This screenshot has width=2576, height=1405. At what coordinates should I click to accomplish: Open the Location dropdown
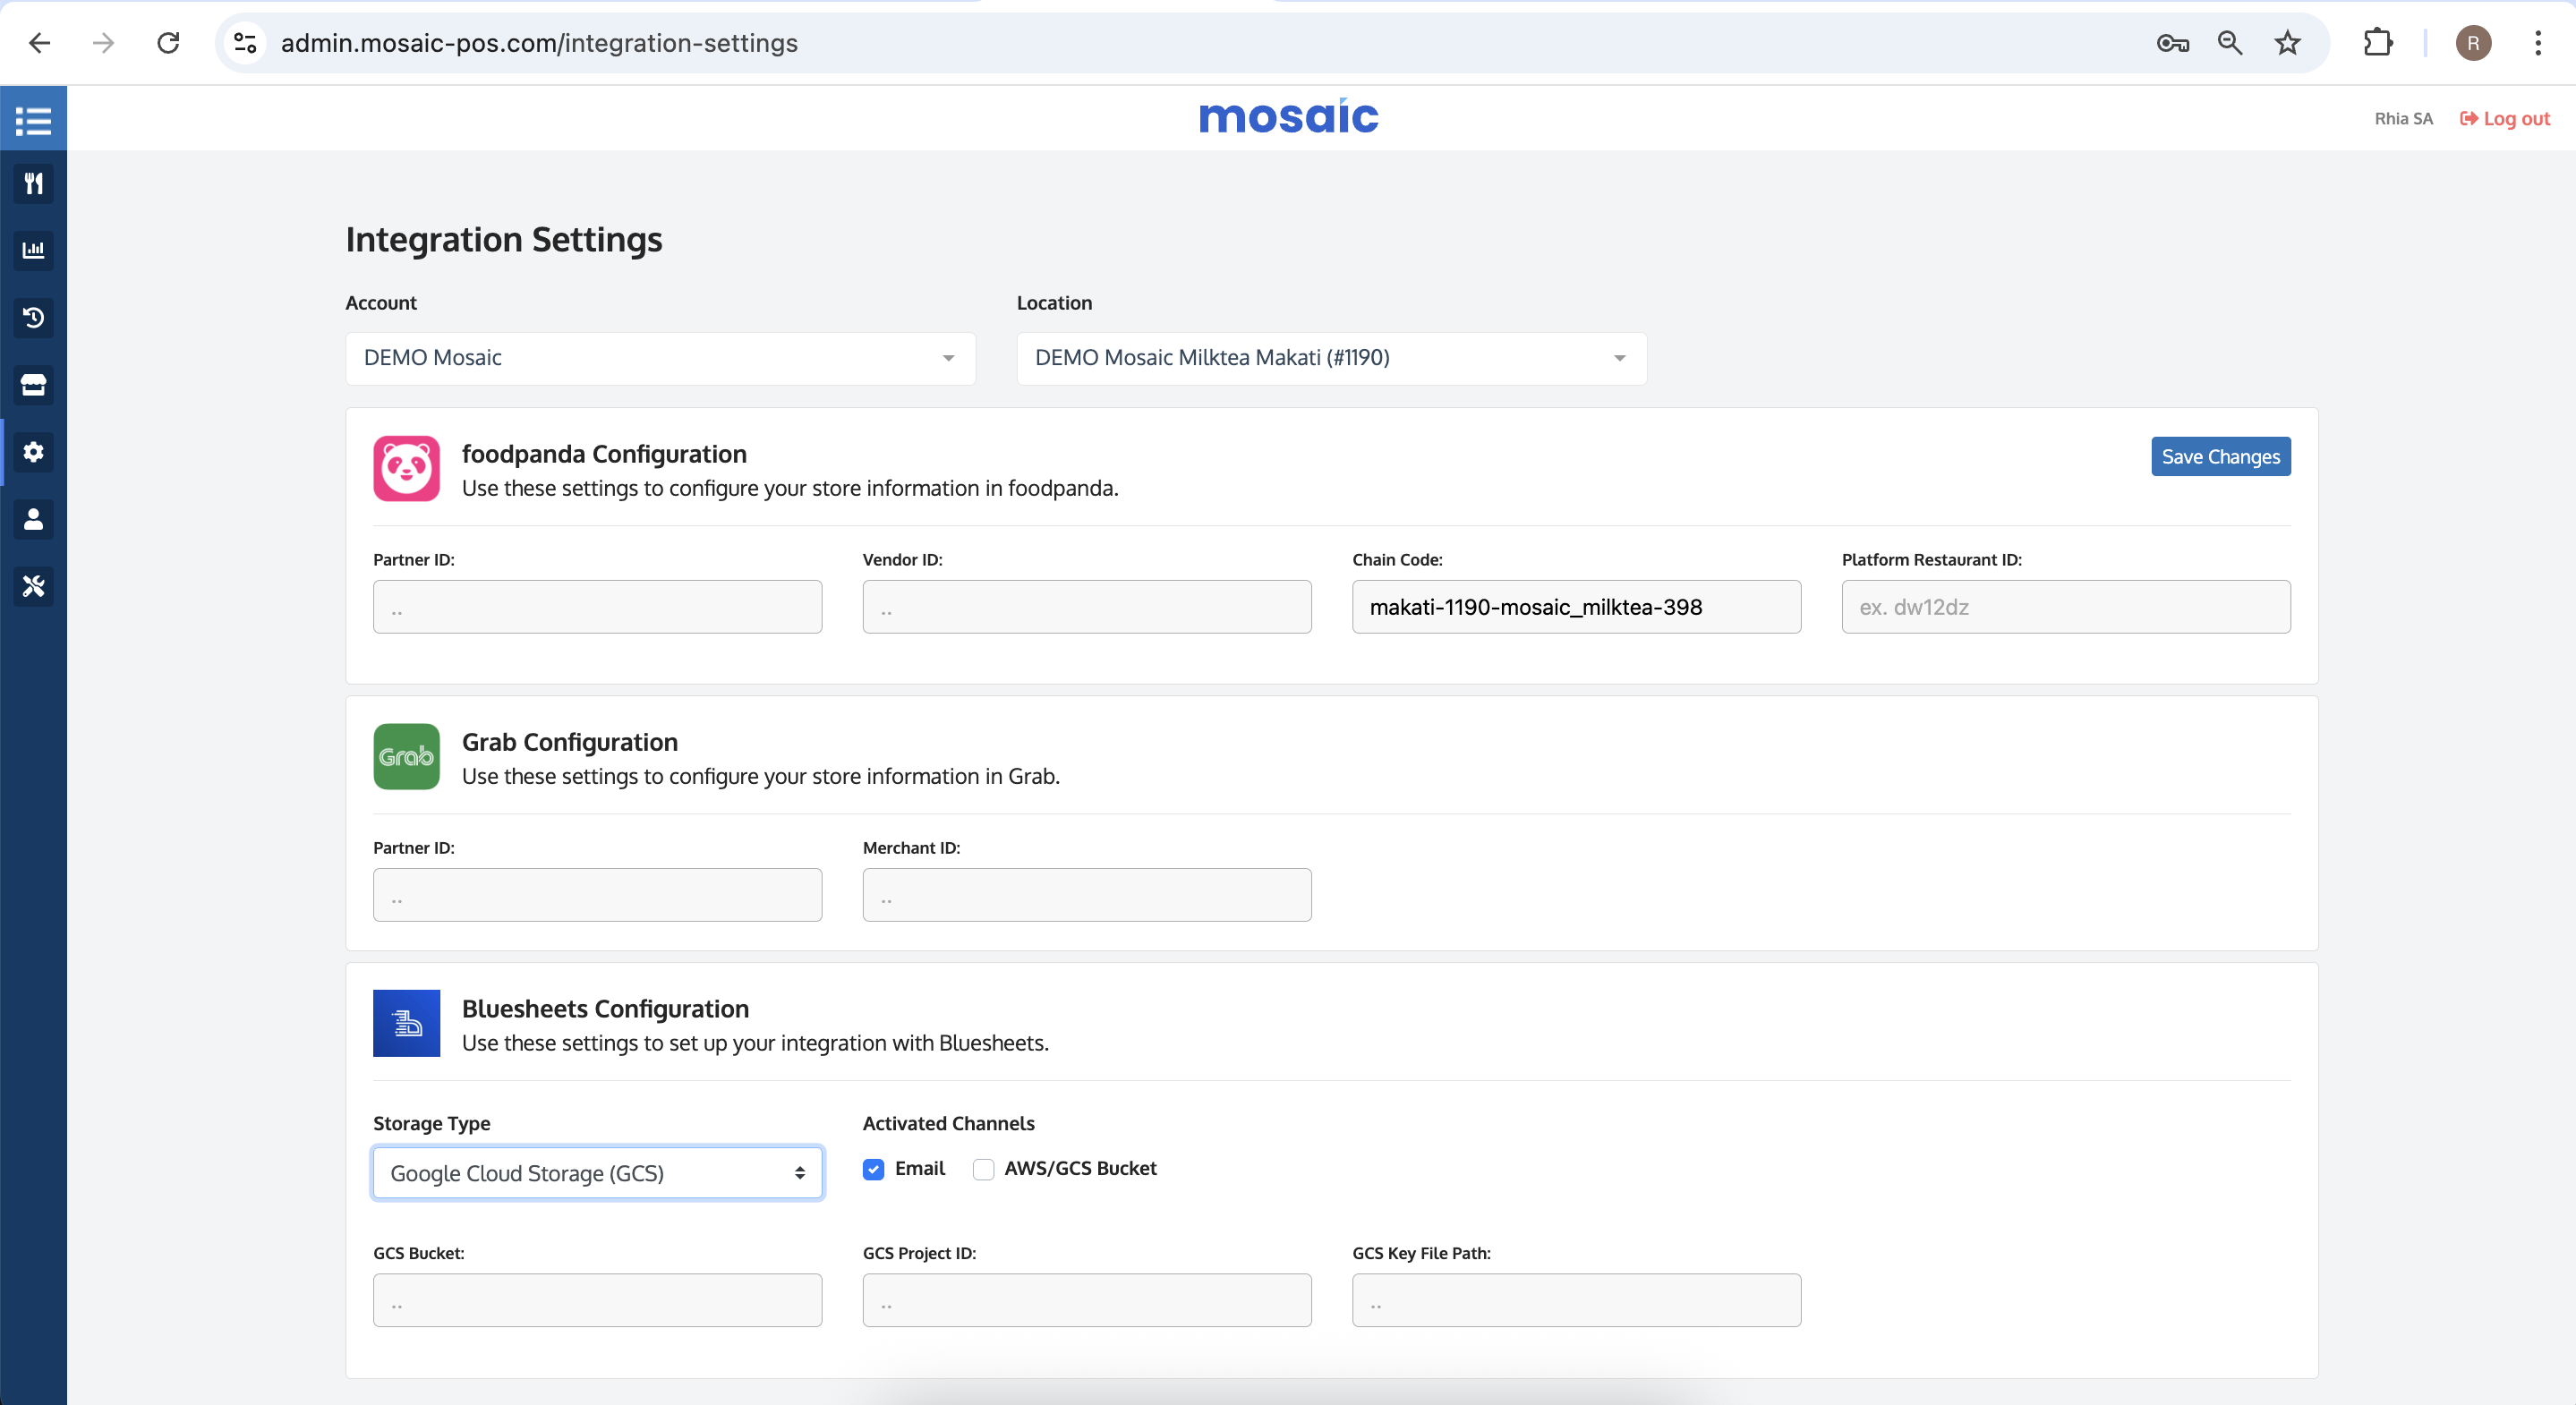tap(1330, 358)
